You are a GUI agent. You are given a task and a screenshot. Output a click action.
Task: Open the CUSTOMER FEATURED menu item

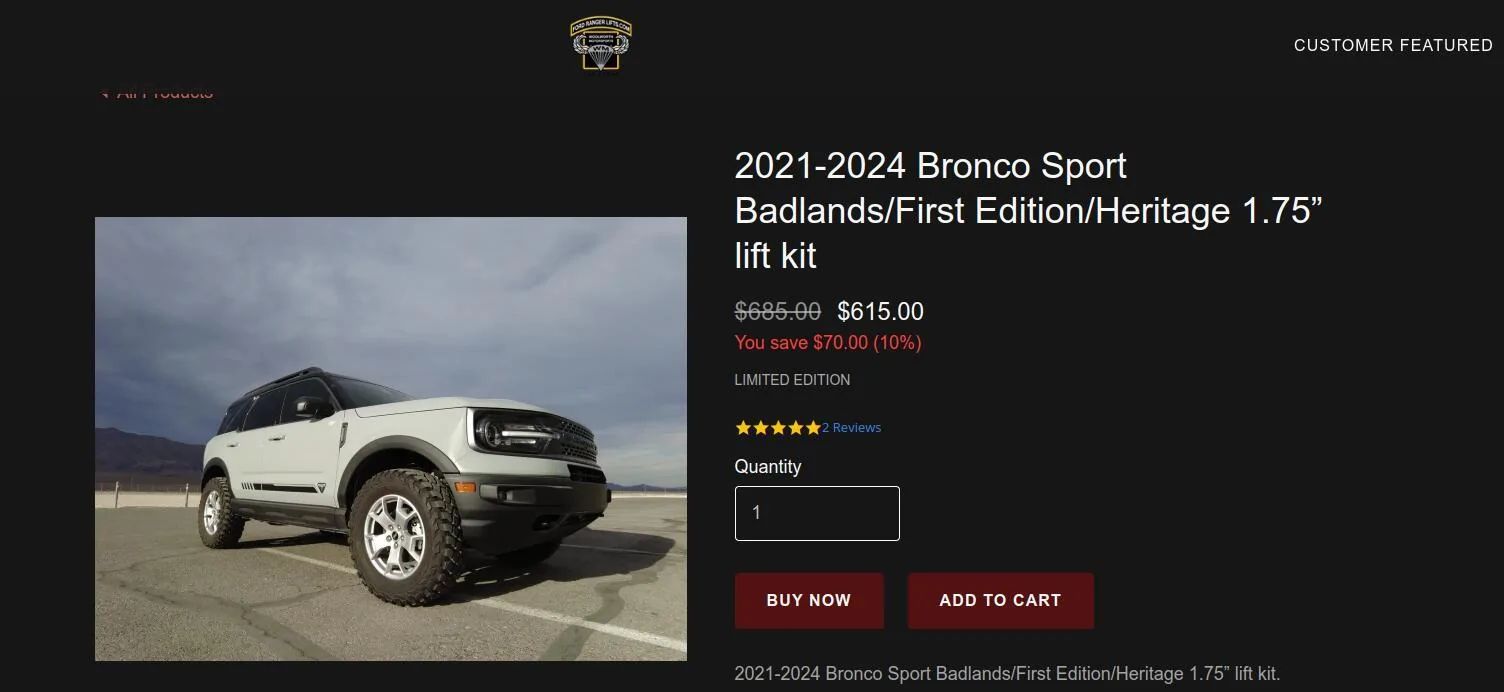(x=1392, y=45)
